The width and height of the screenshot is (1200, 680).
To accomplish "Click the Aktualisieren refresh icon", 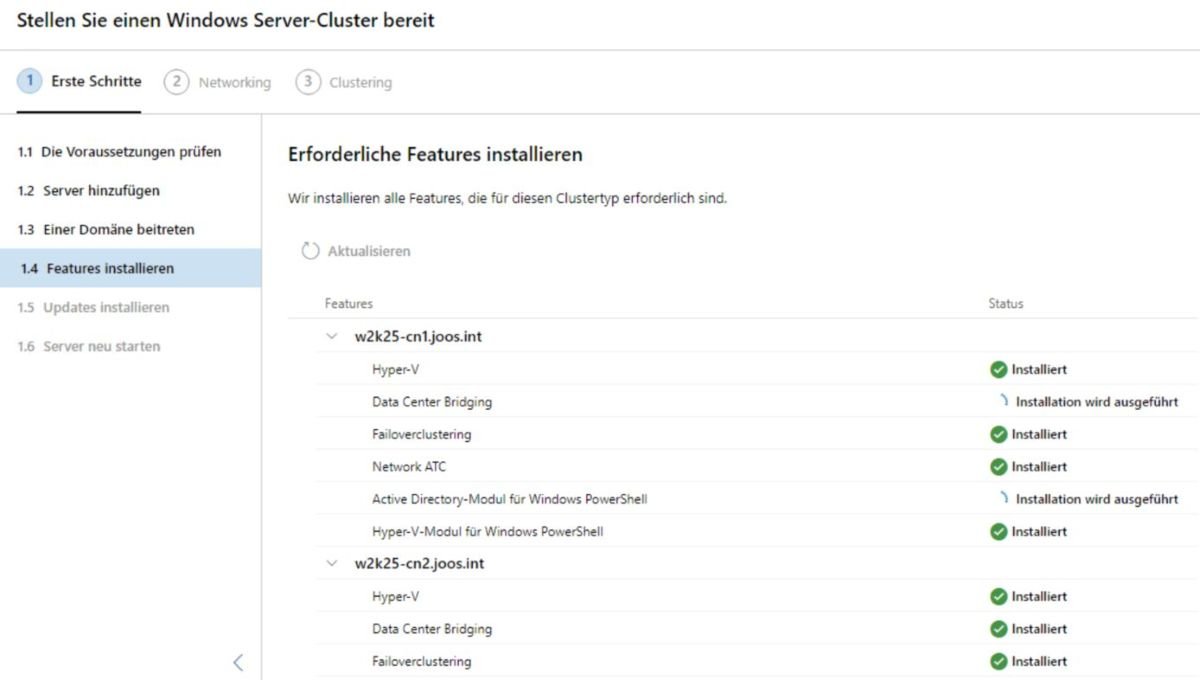I will pyautogui.click(x=310, y=252).
